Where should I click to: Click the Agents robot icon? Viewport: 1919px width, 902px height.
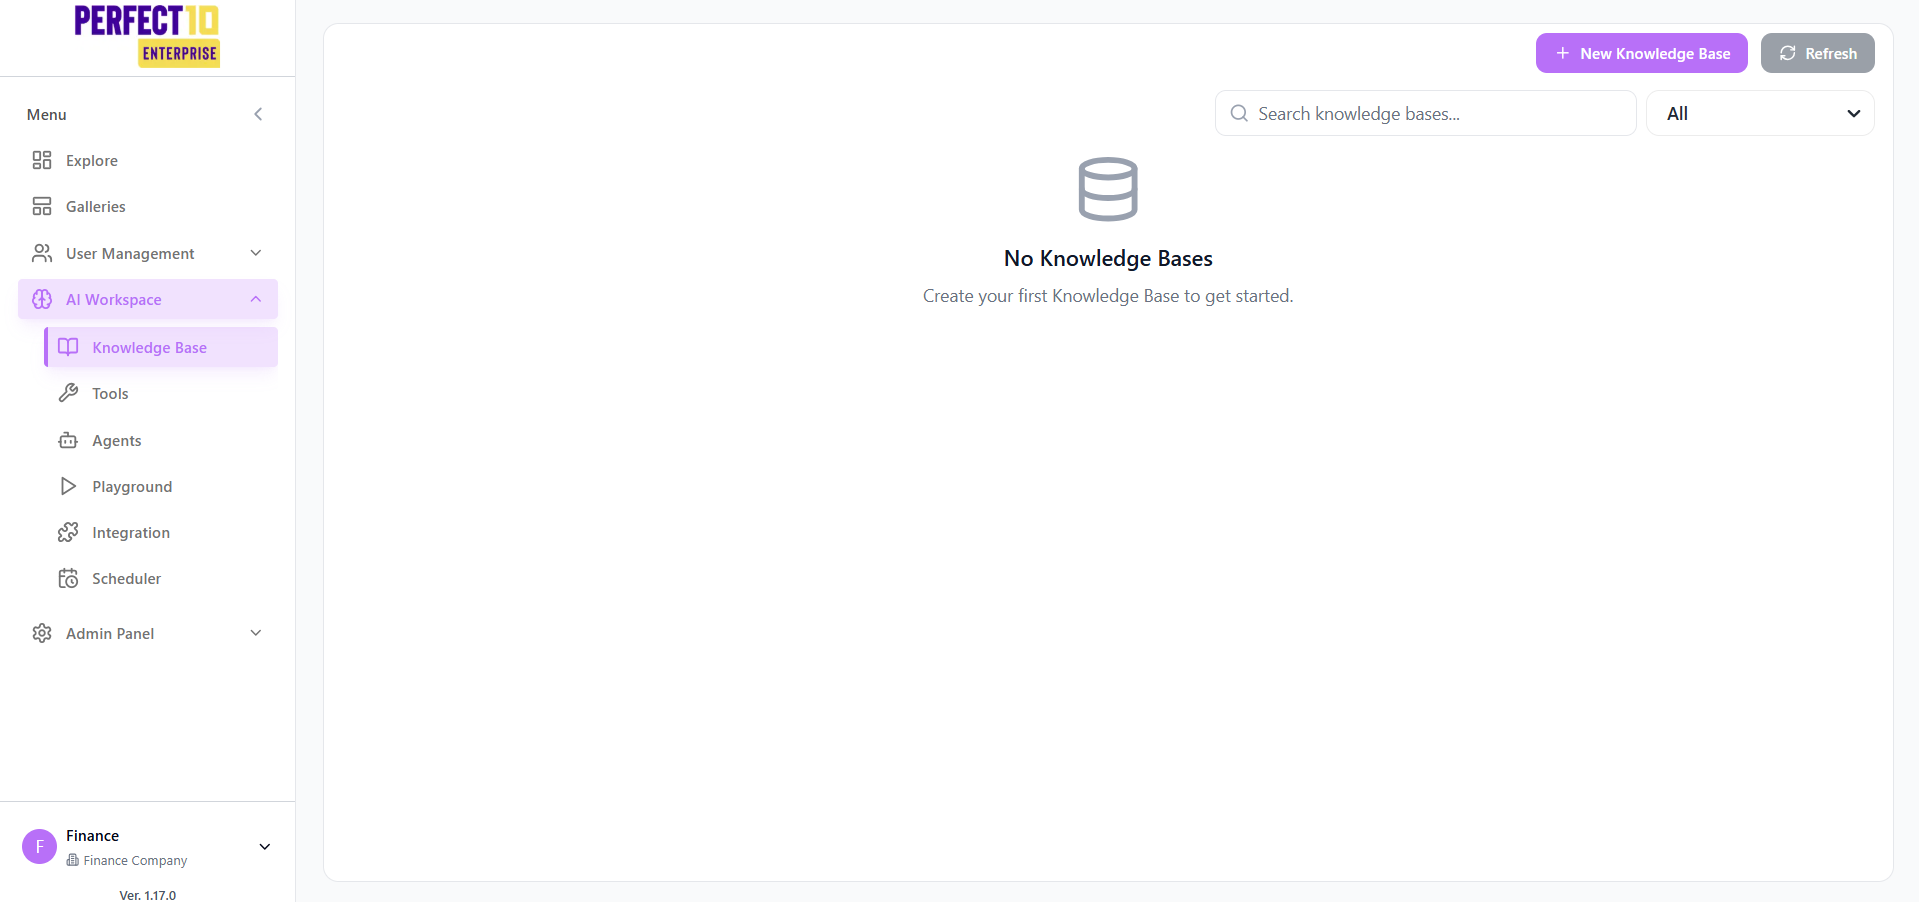pyautogui.click(x=68, y=440)
